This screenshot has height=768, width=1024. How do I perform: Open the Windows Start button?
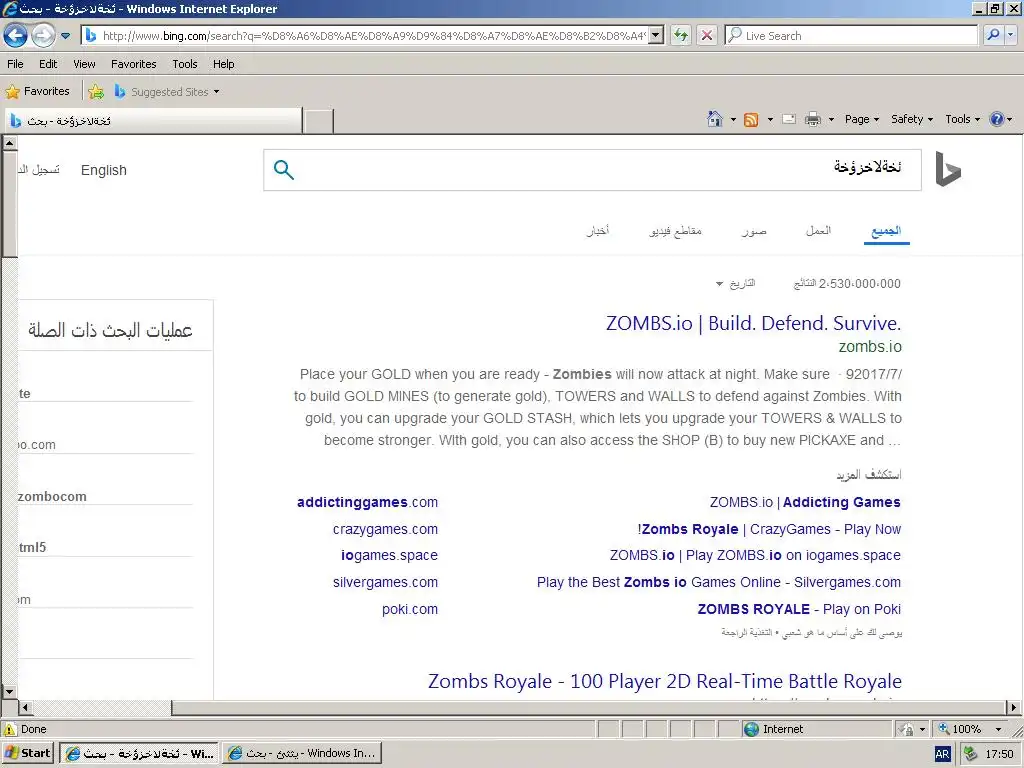[28, 753]
